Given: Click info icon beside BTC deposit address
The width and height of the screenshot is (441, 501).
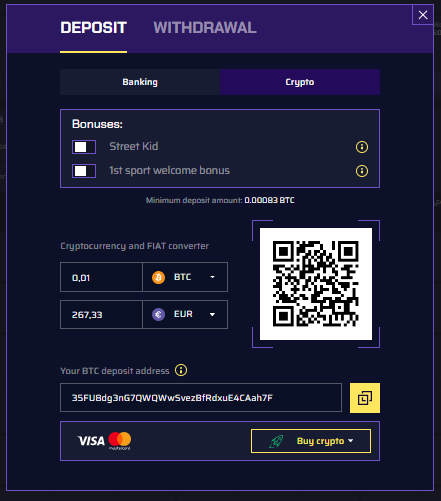Looking at the screenshot, I should click(x=181, y=370).
